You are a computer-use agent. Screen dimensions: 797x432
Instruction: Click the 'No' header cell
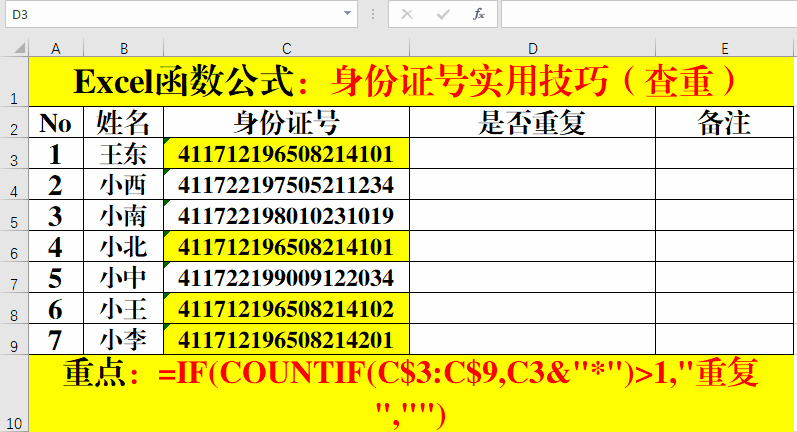click(56, 122)
